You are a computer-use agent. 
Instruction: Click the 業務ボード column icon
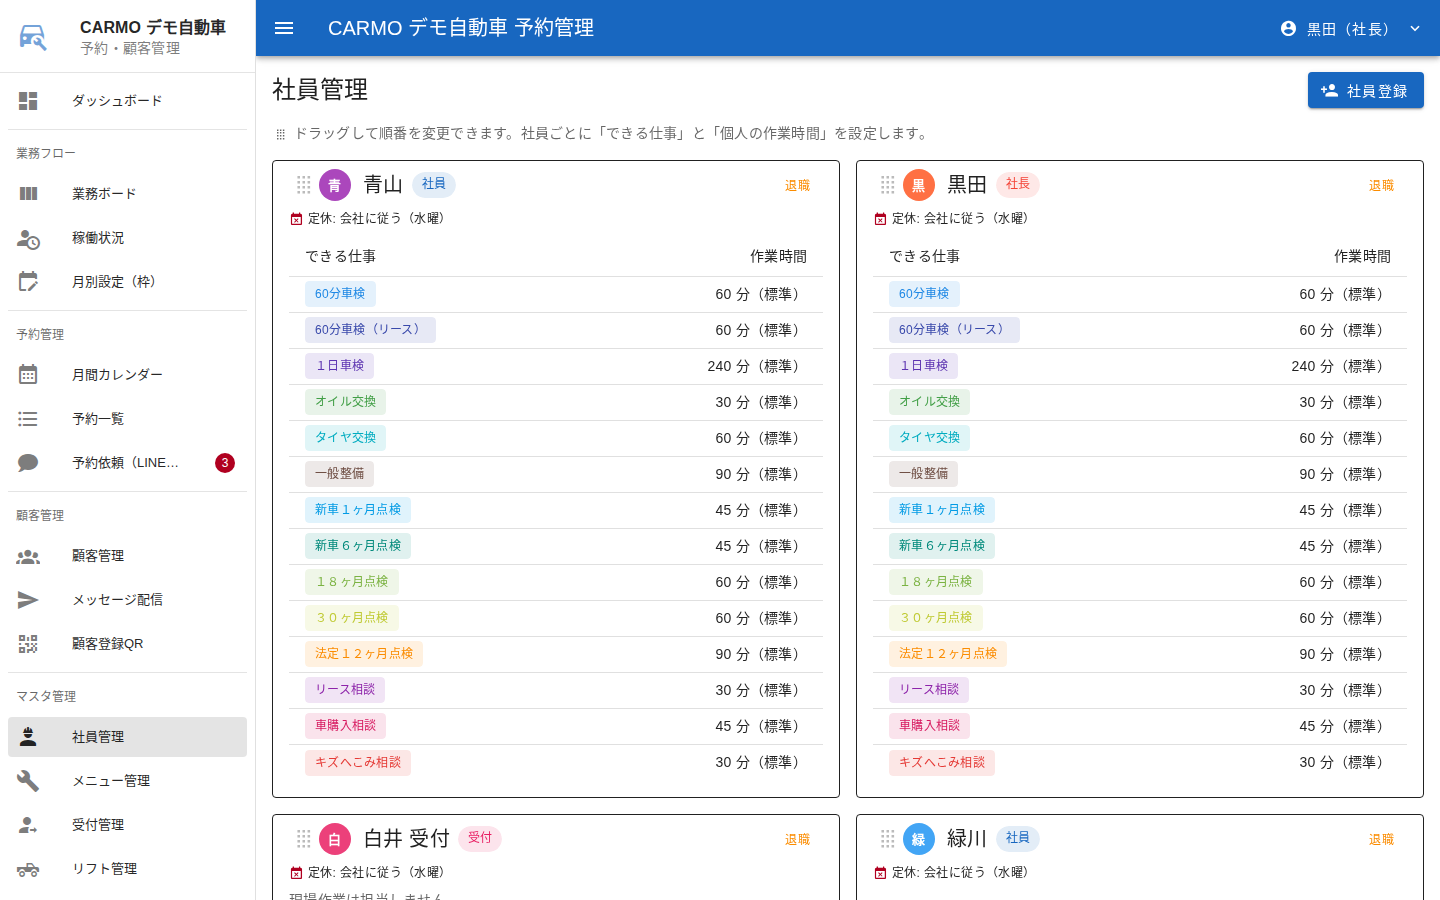[28, 194]
